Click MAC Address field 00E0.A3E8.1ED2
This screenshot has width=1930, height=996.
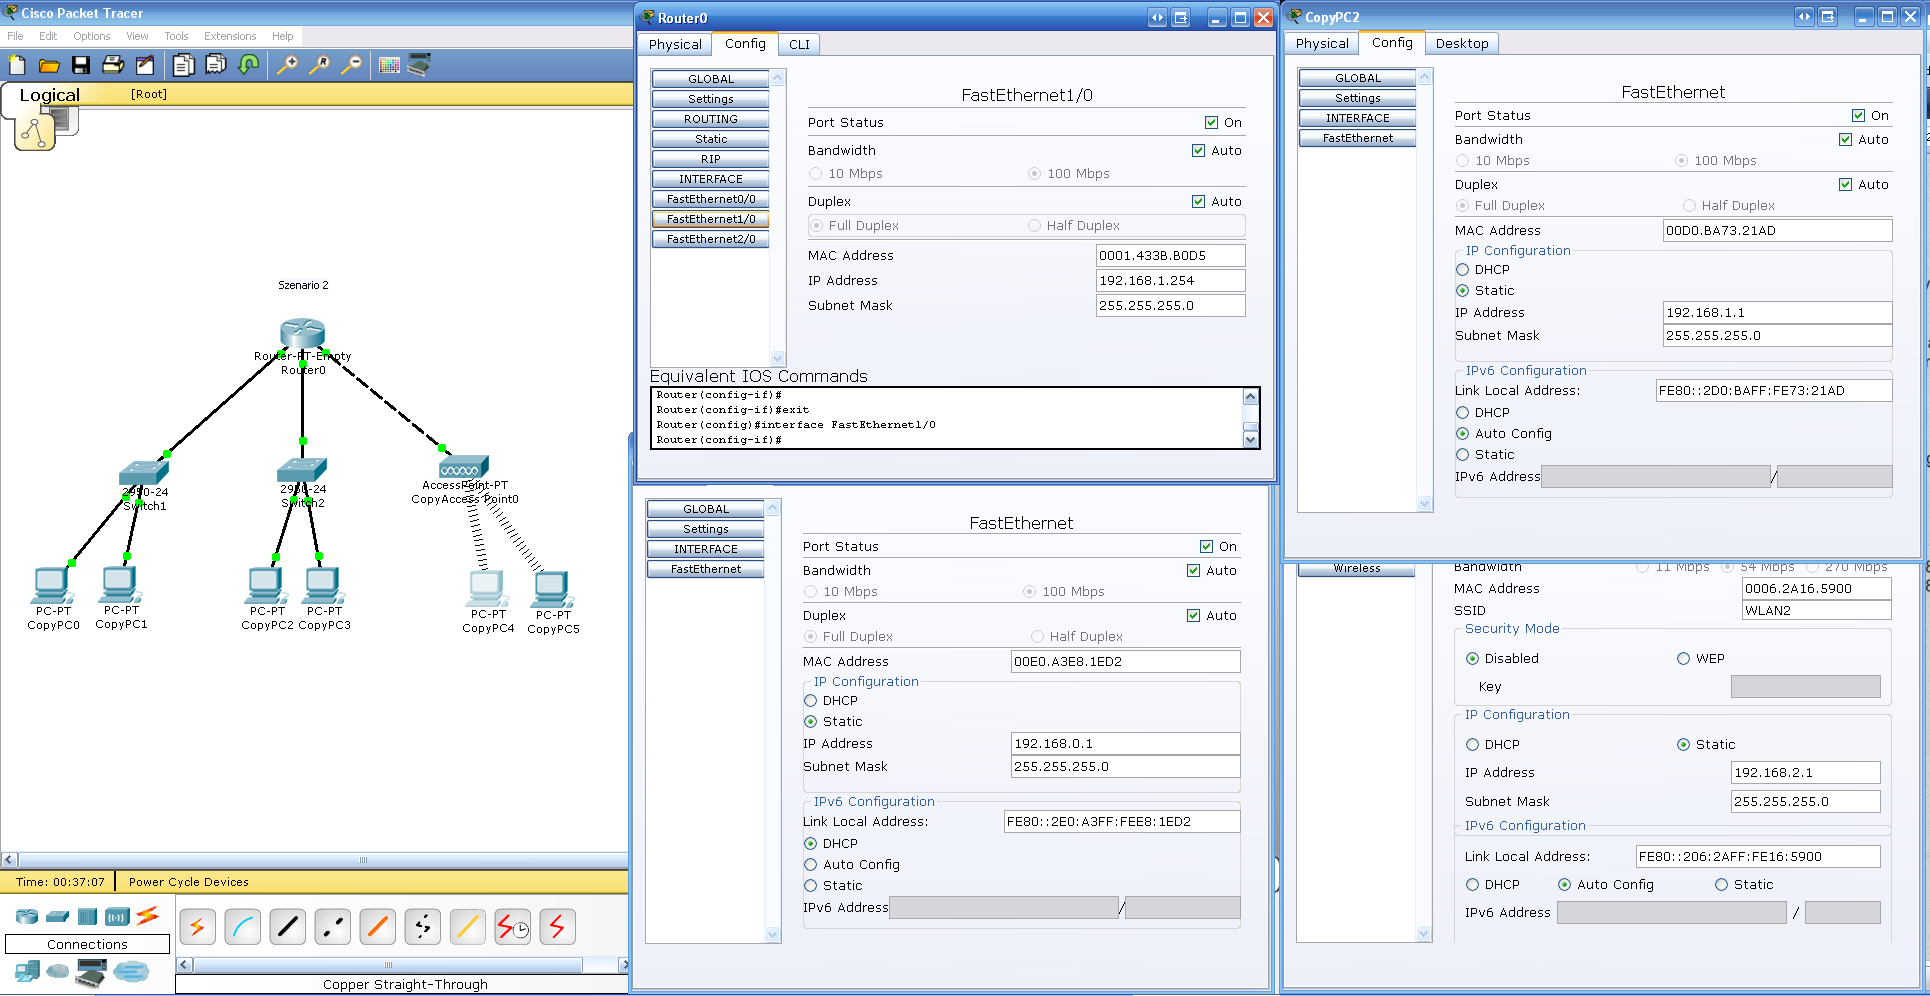1125,662
